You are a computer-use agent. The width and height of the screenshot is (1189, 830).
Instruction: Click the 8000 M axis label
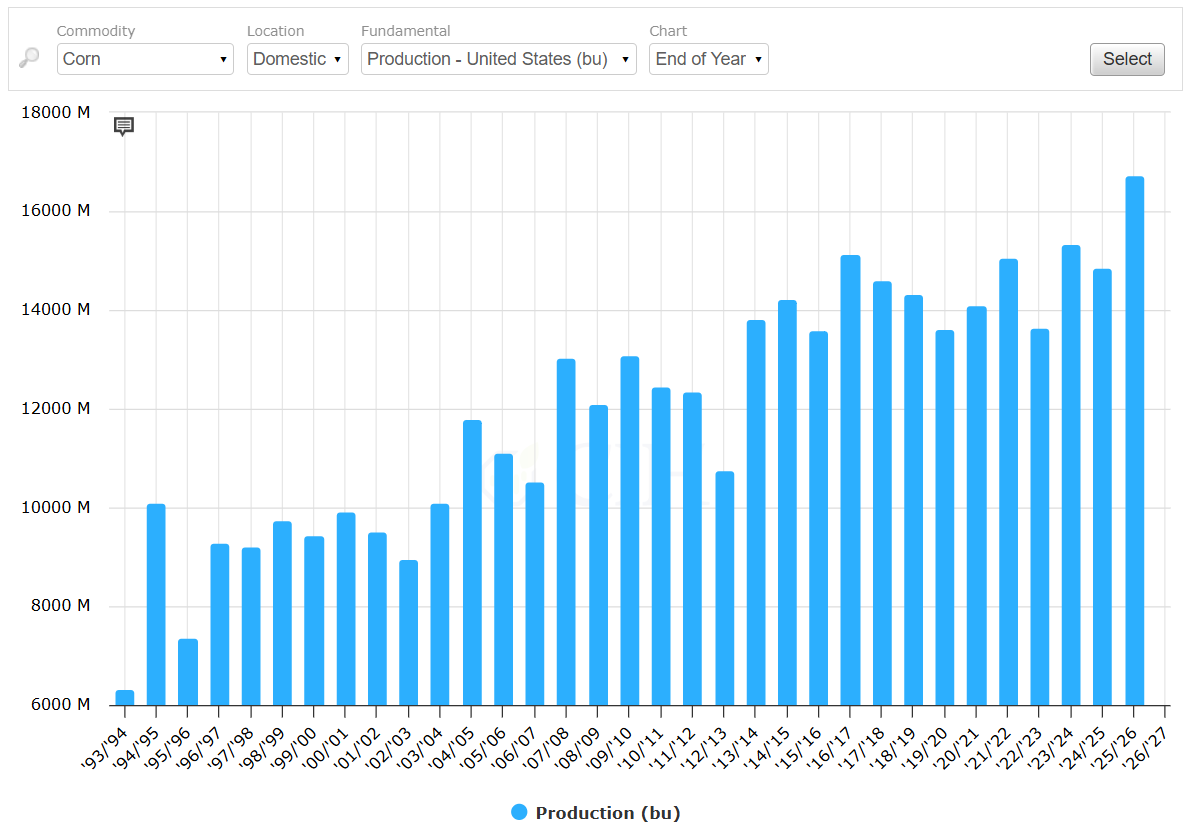(61, 606)
